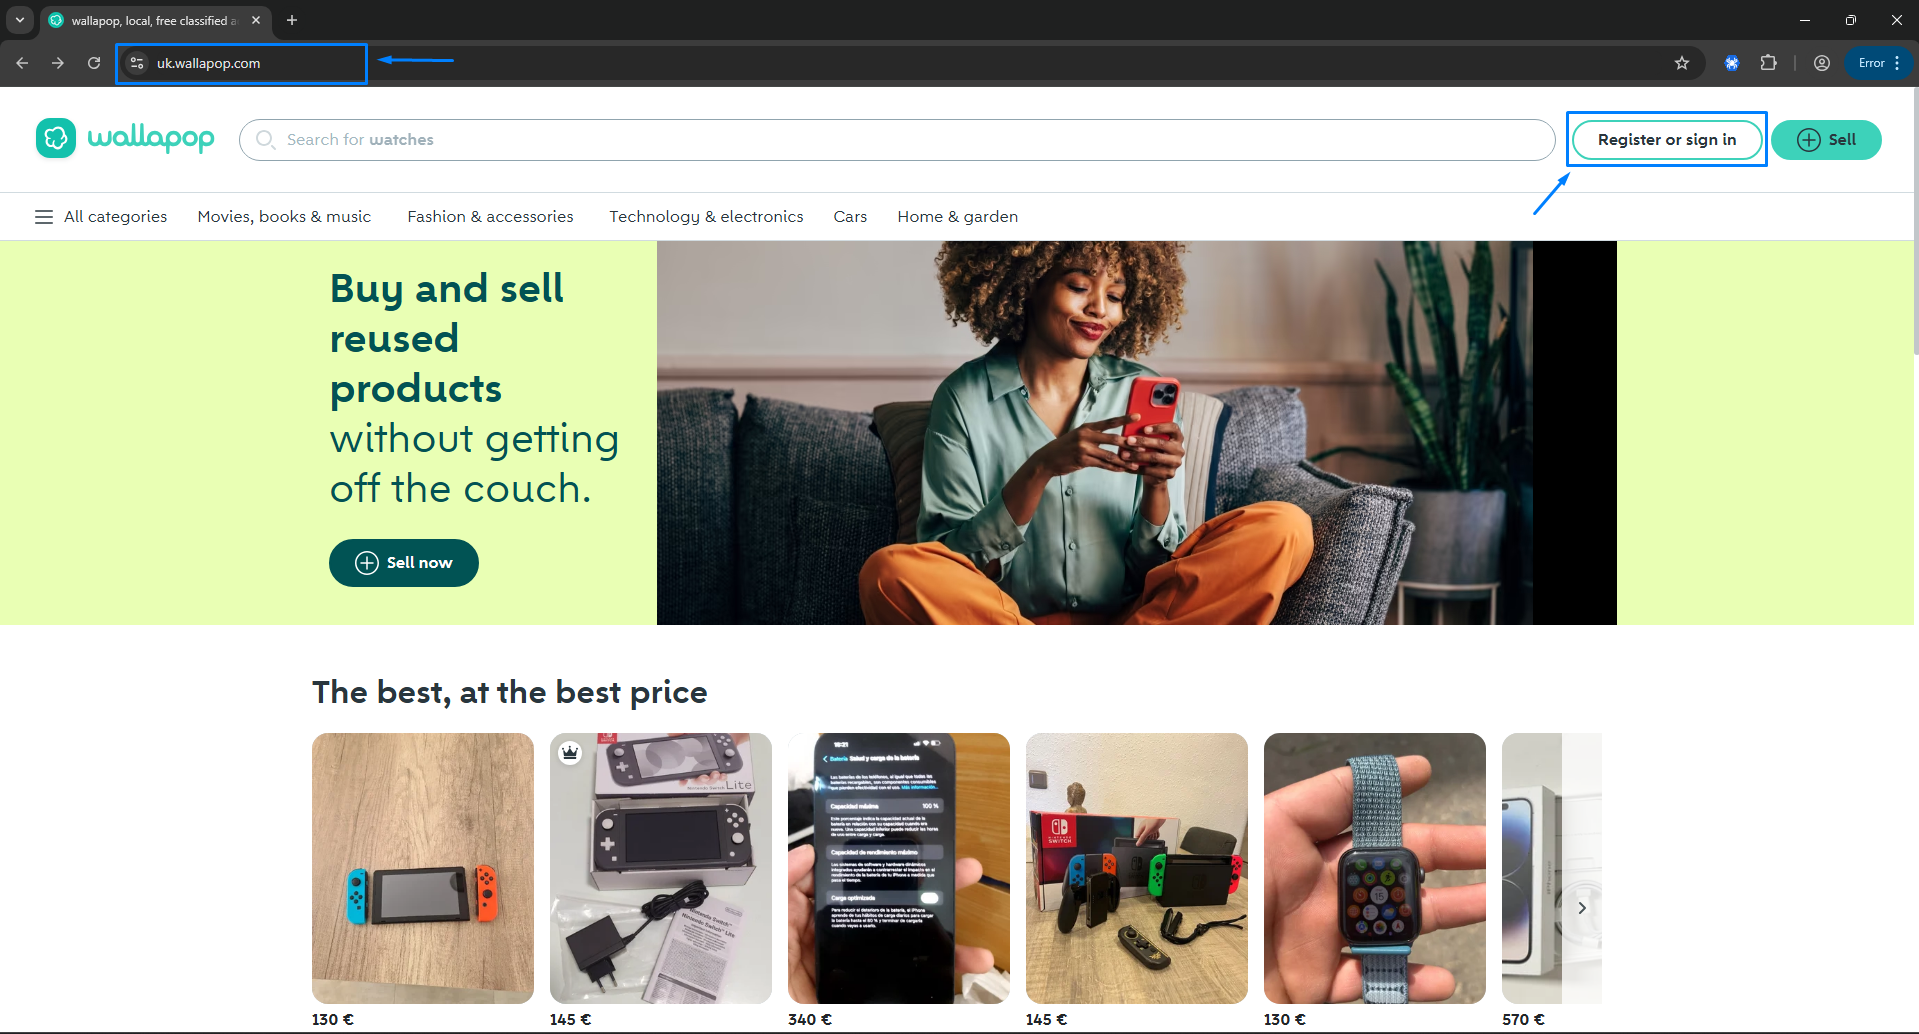View site information icon in address bar
This screenshot has height=1034, width=1919.
[x=137, y=63]
